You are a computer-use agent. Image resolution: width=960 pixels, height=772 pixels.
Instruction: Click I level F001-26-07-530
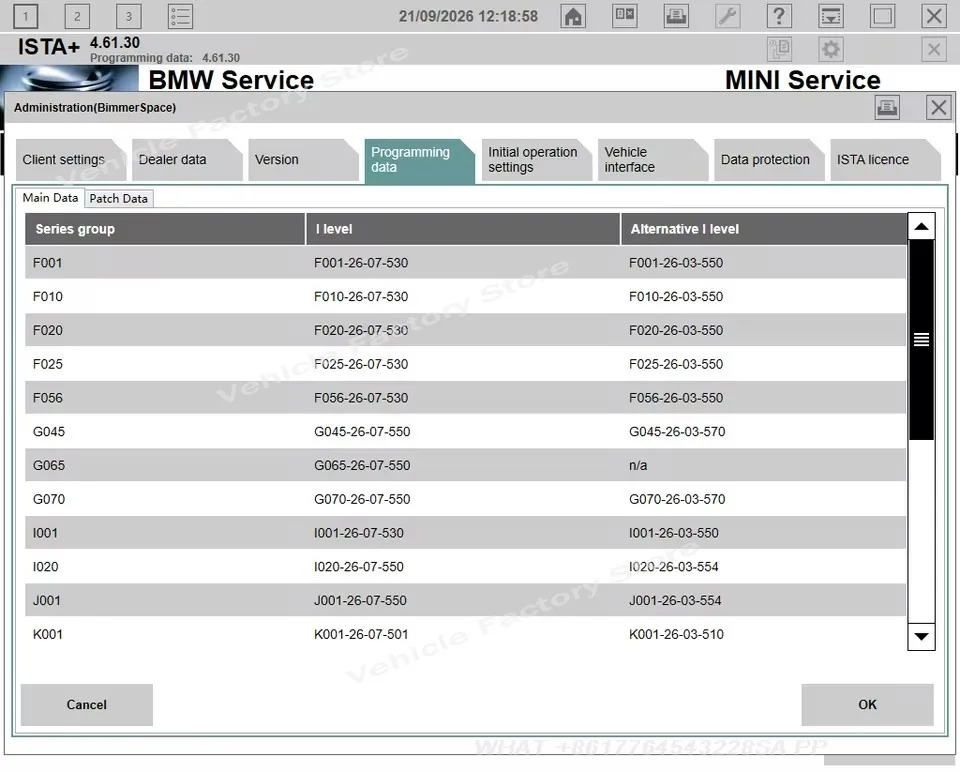(361, 263)
